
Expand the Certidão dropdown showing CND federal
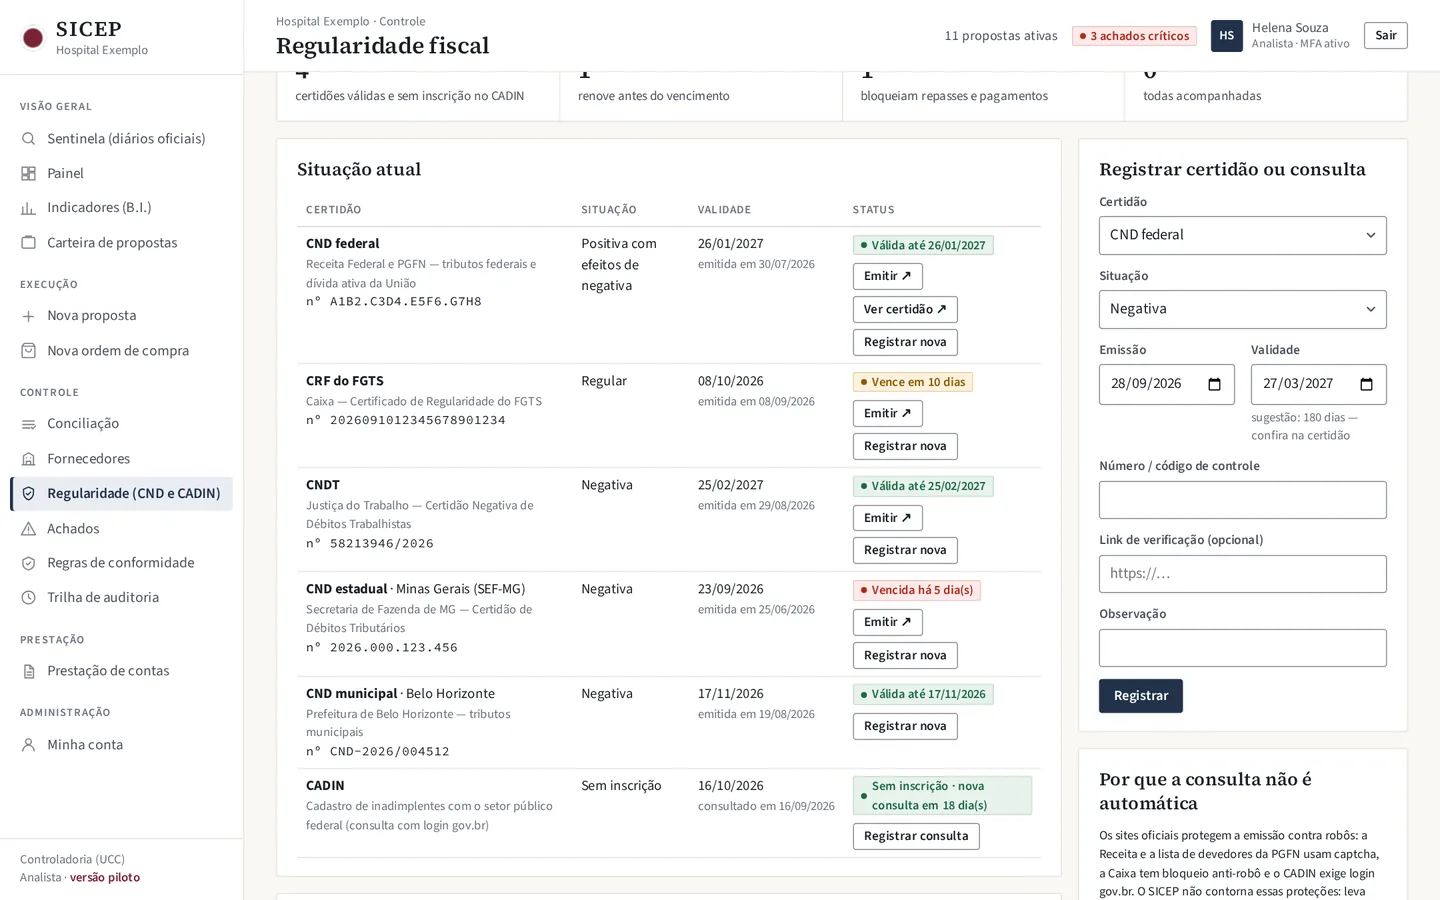[1242, 235]
